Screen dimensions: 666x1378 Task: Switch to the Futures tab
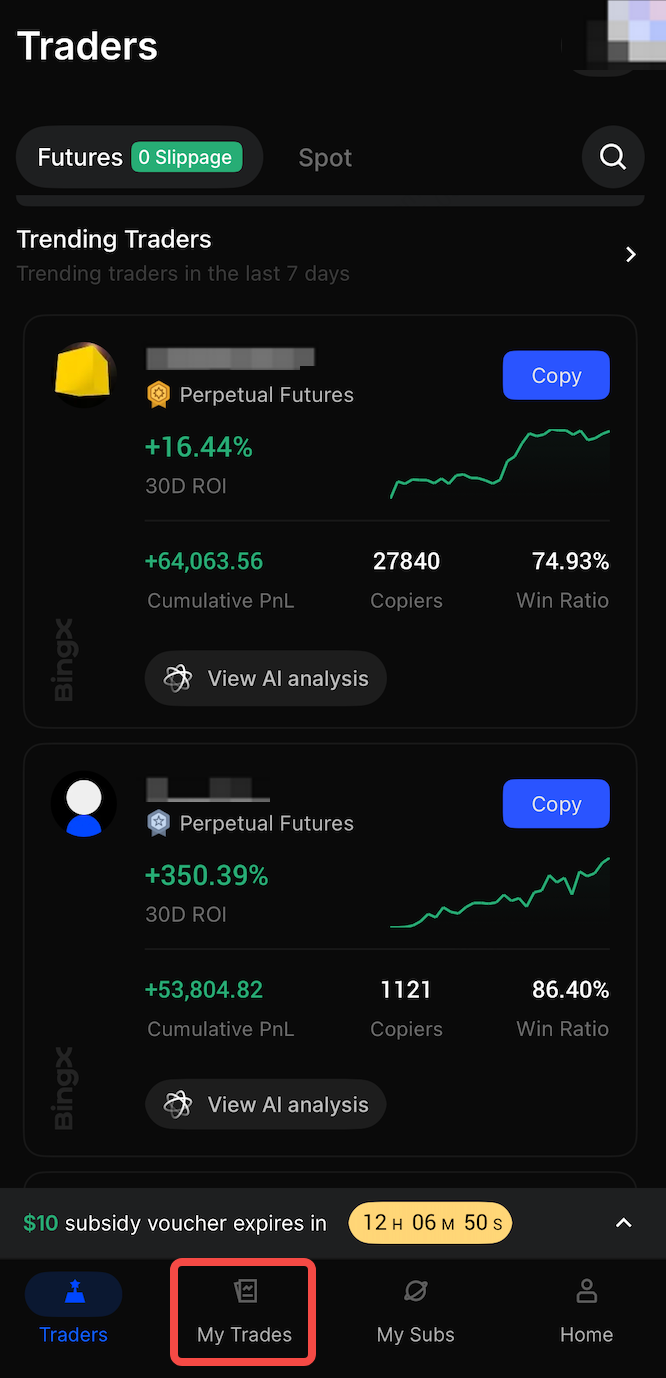coord(80,157)
